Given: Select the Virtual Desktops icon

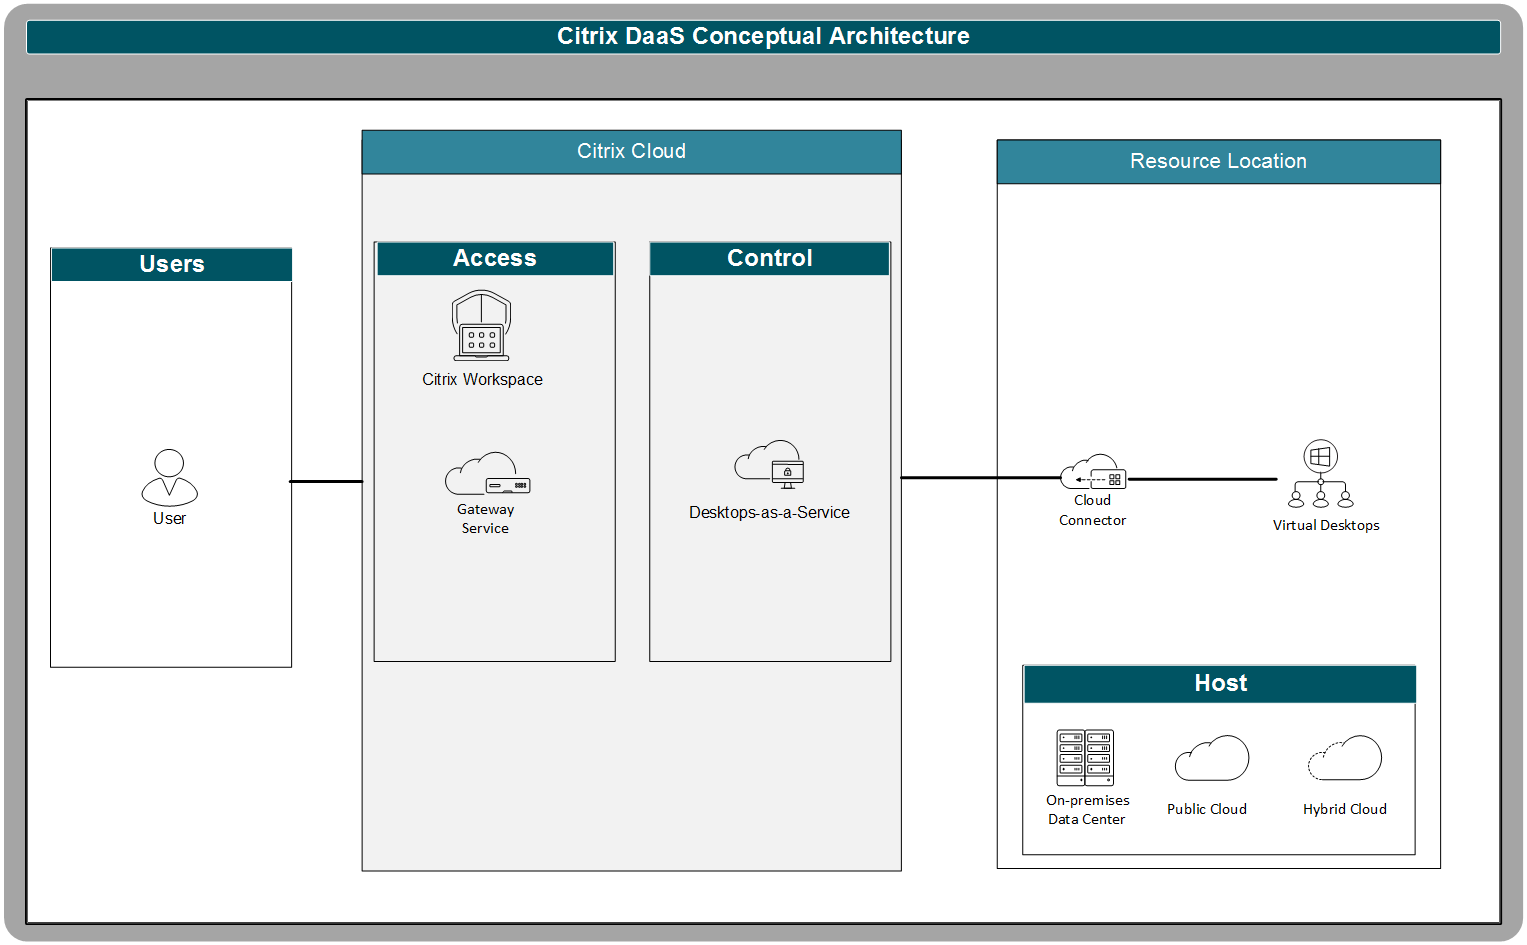Looking at the screenshot, I should 1321,475.
